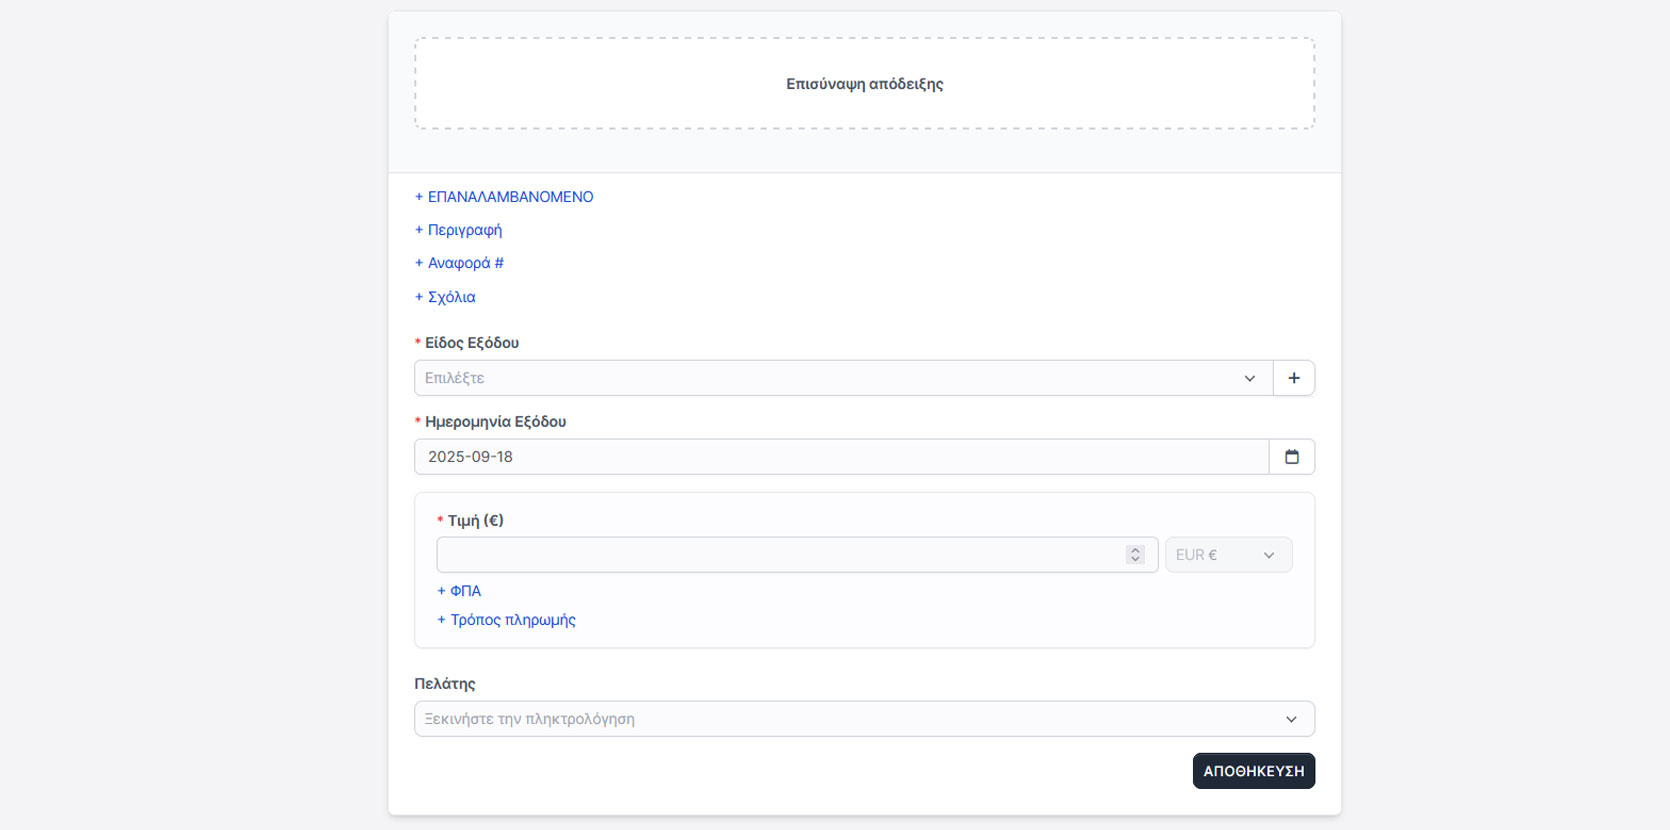The height and width of the screenshot is (830, 1670).
Task: Add ΦΠΑ to the expense
Action: [459, 591]
